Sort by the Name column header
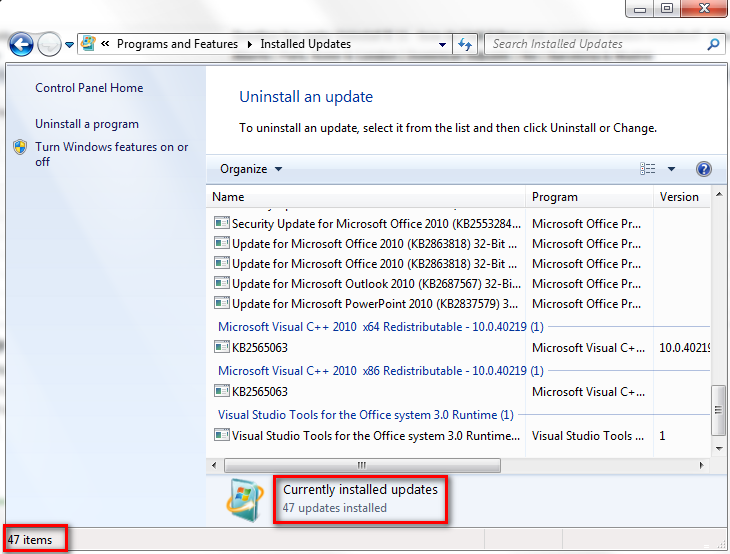Screen dimensions: 730x554 tap(366, 197)
